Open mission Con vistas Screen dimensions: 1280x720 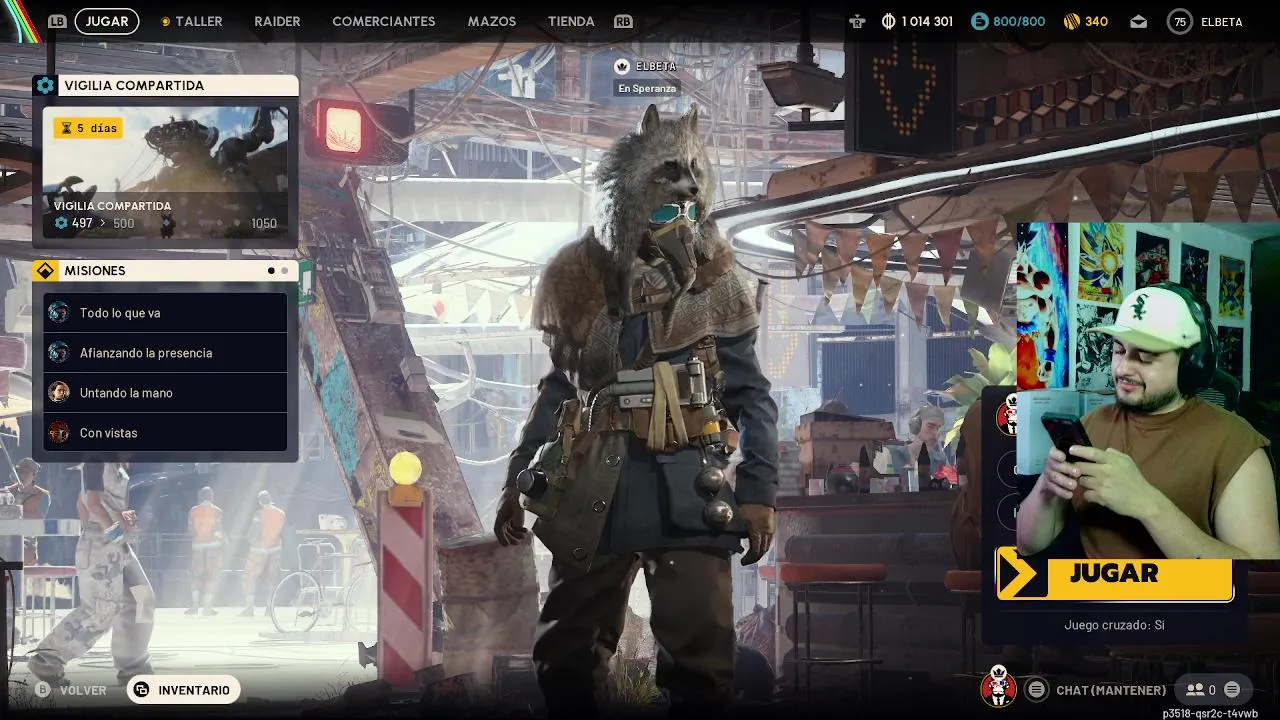click(165, 433)
